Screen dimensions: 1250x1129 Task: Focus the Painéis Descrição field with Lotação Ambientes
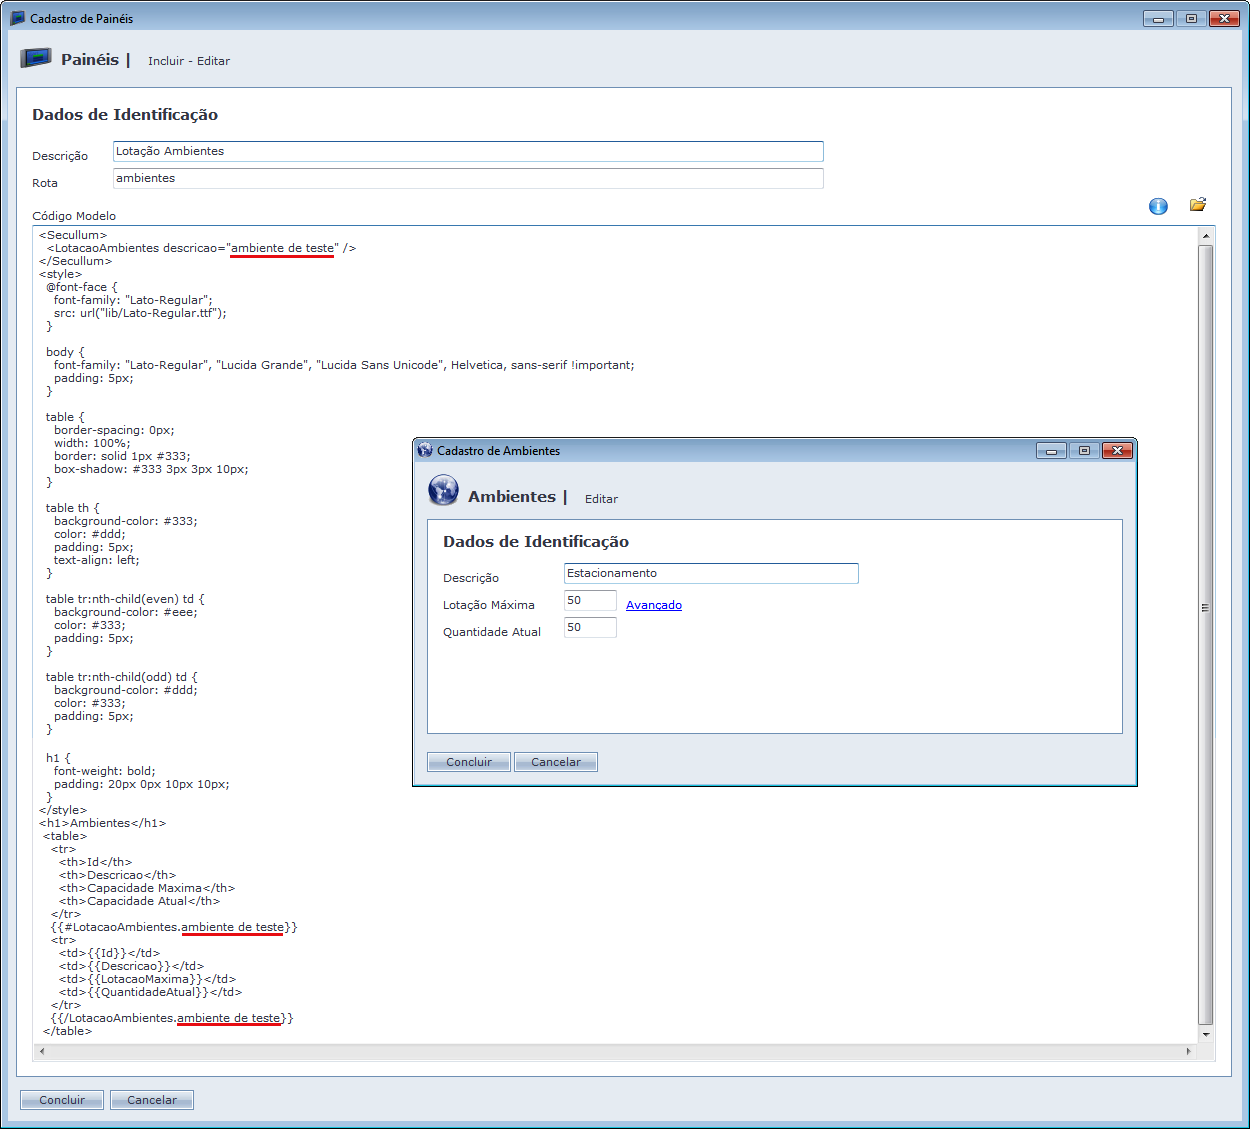click(468, 151)
